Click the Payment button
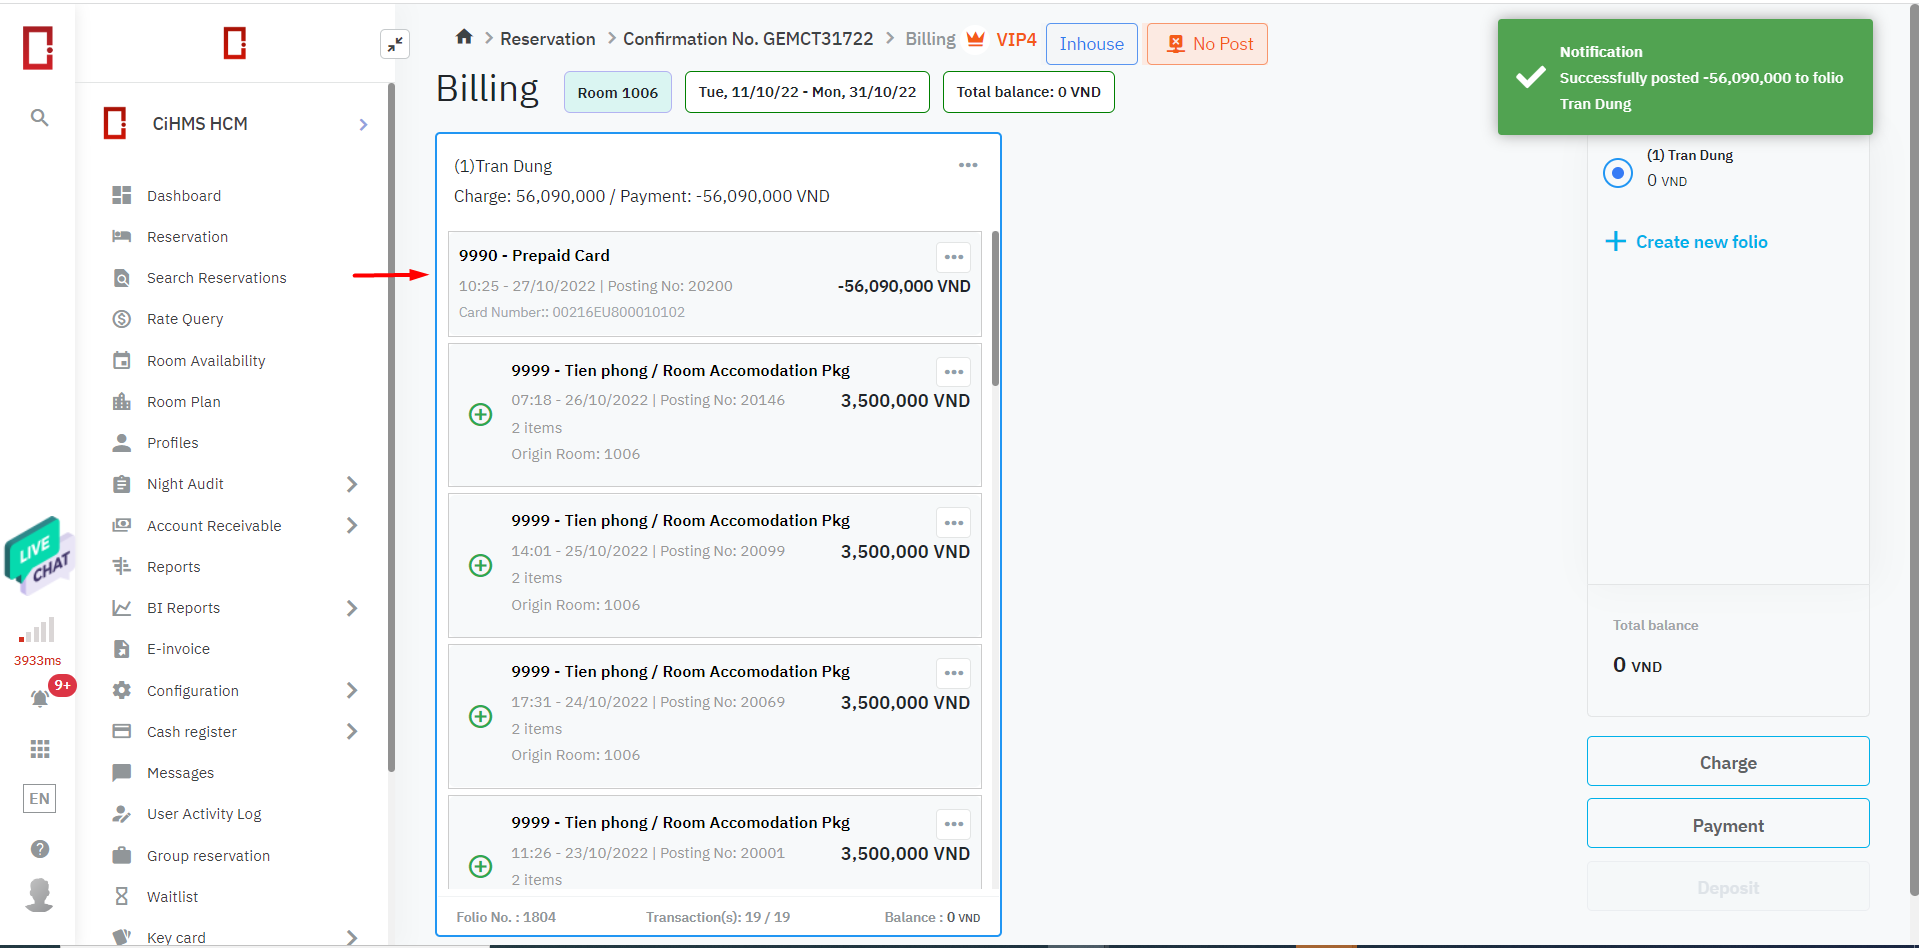 click(1727, 825)
